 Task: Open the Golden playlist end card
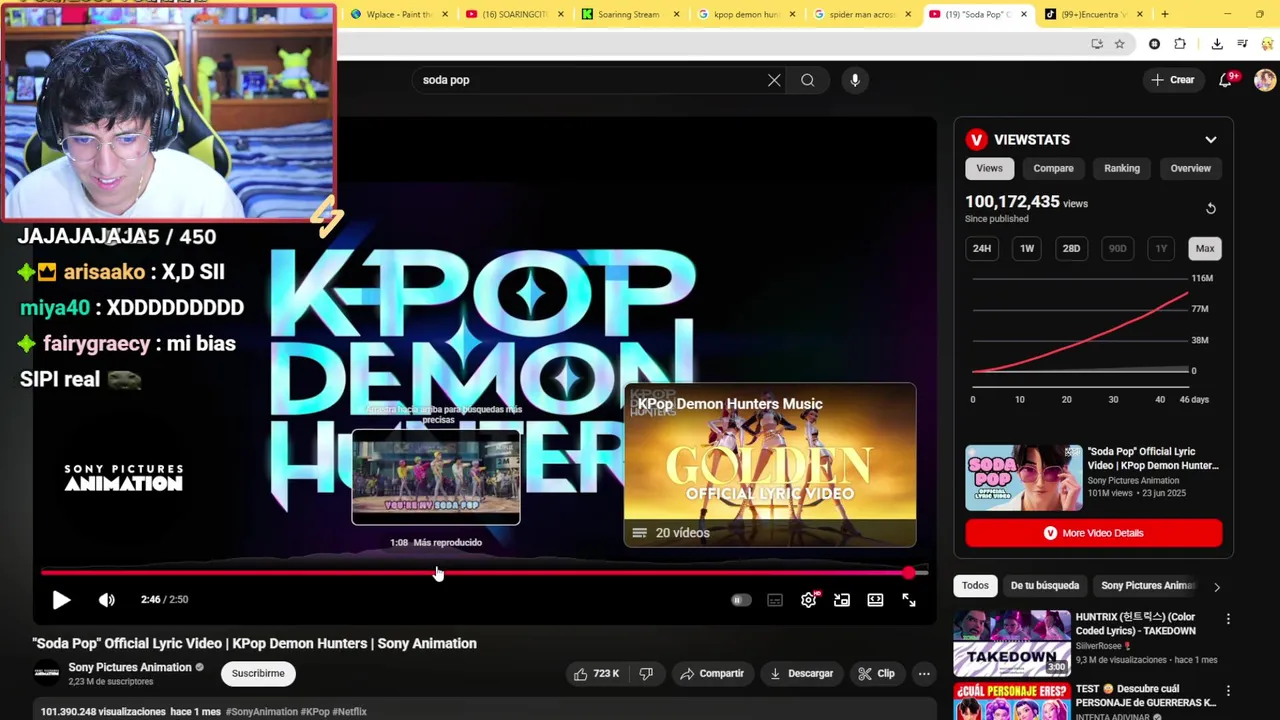[x=770, y=465]
